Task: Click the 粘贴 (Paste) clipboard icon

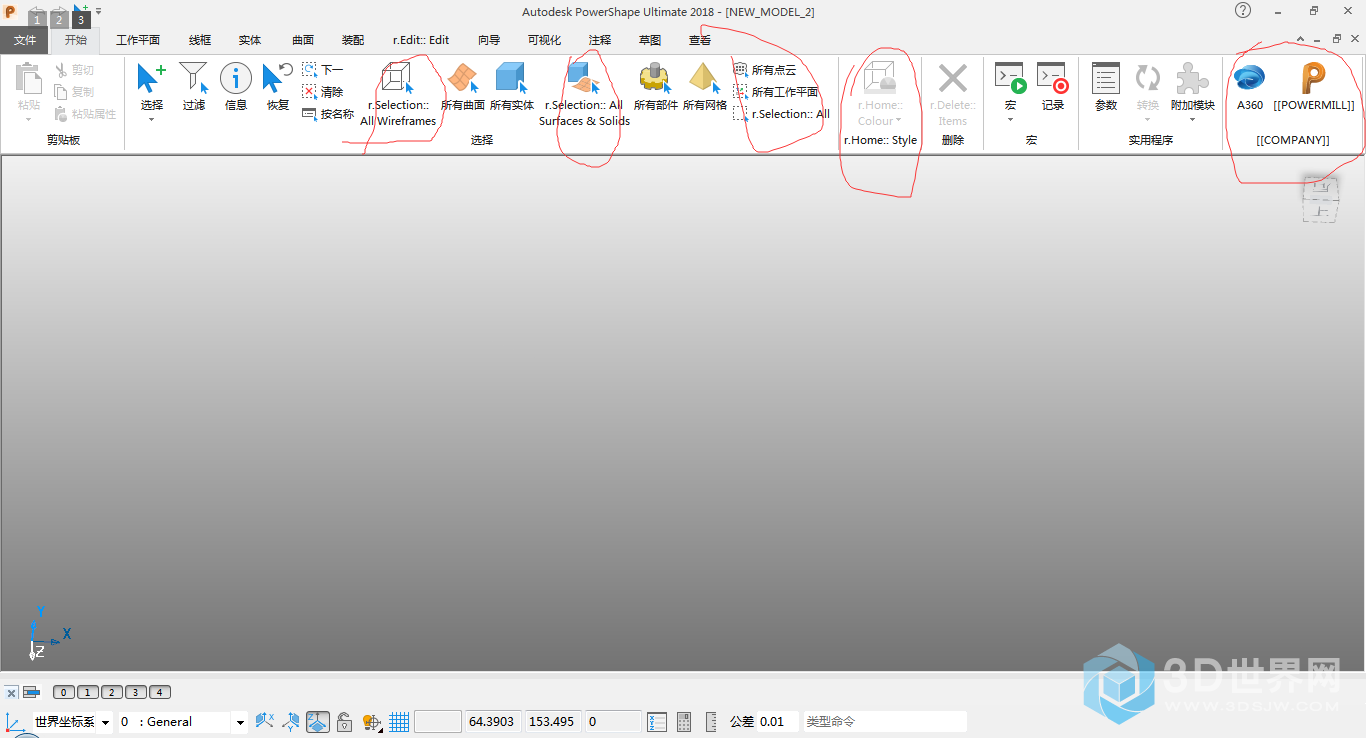Action: click(x=29, y=78)
